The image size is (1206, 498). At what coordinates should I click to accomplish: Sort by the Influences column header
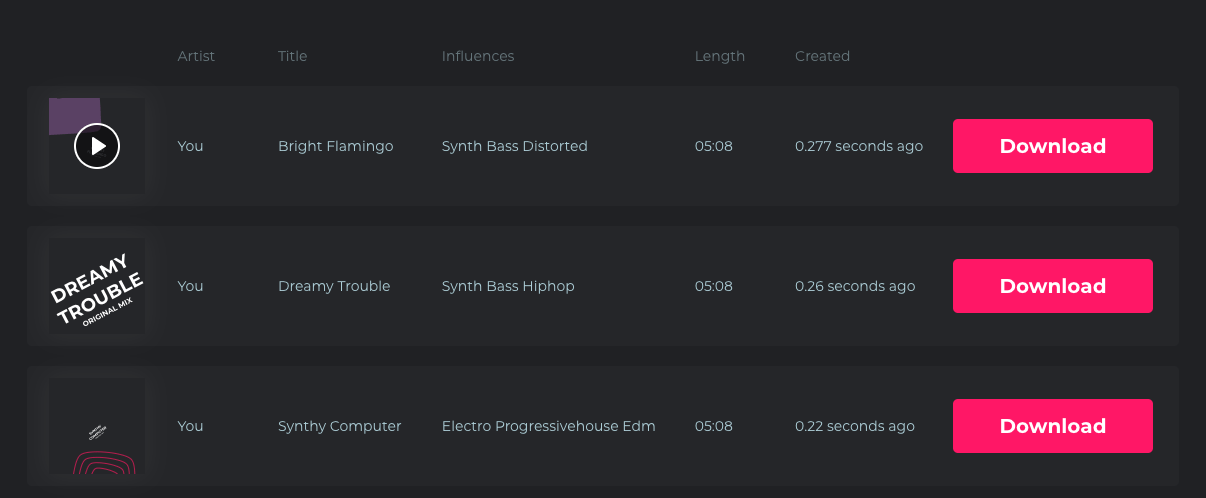478,56
